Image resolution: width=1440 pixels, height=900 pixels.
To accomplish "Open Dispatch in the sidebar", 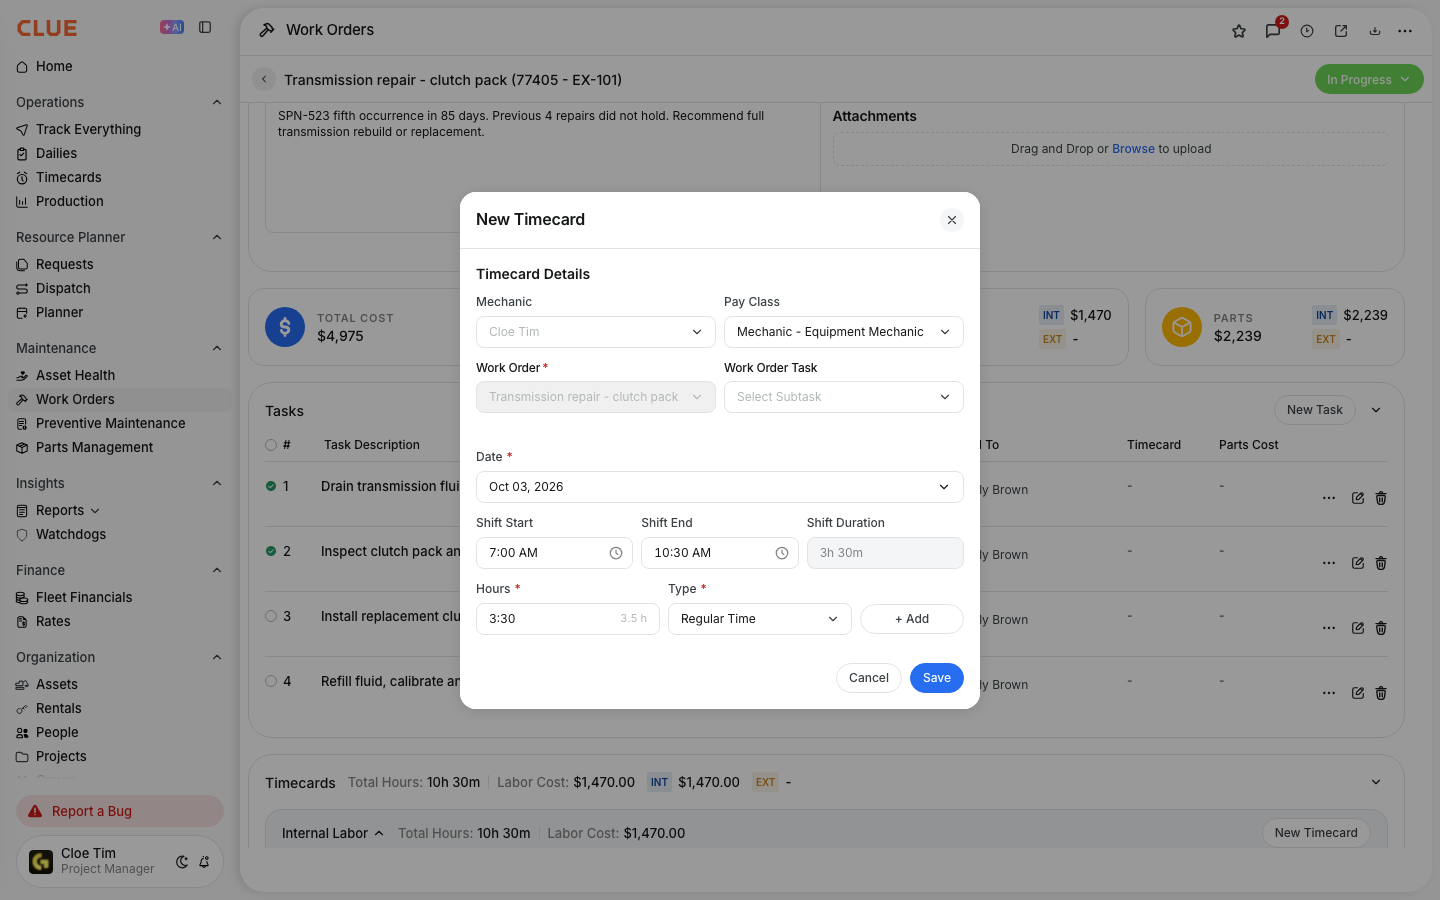I will (x=120, y=289).
